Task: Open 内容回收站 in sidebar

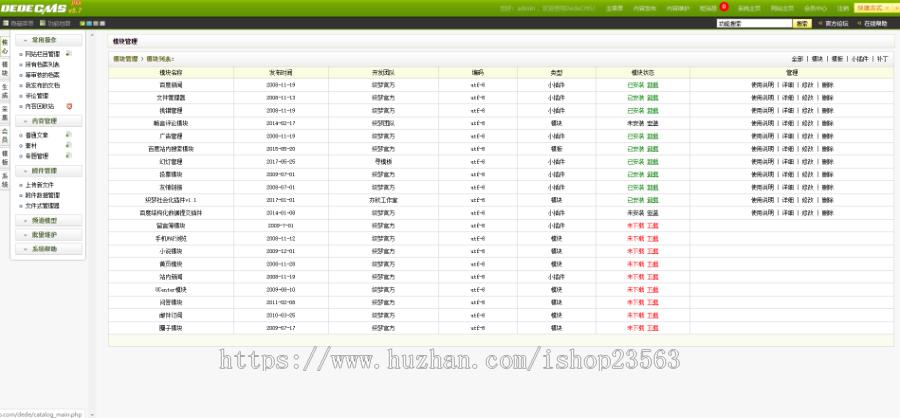Action: (39, 106)
